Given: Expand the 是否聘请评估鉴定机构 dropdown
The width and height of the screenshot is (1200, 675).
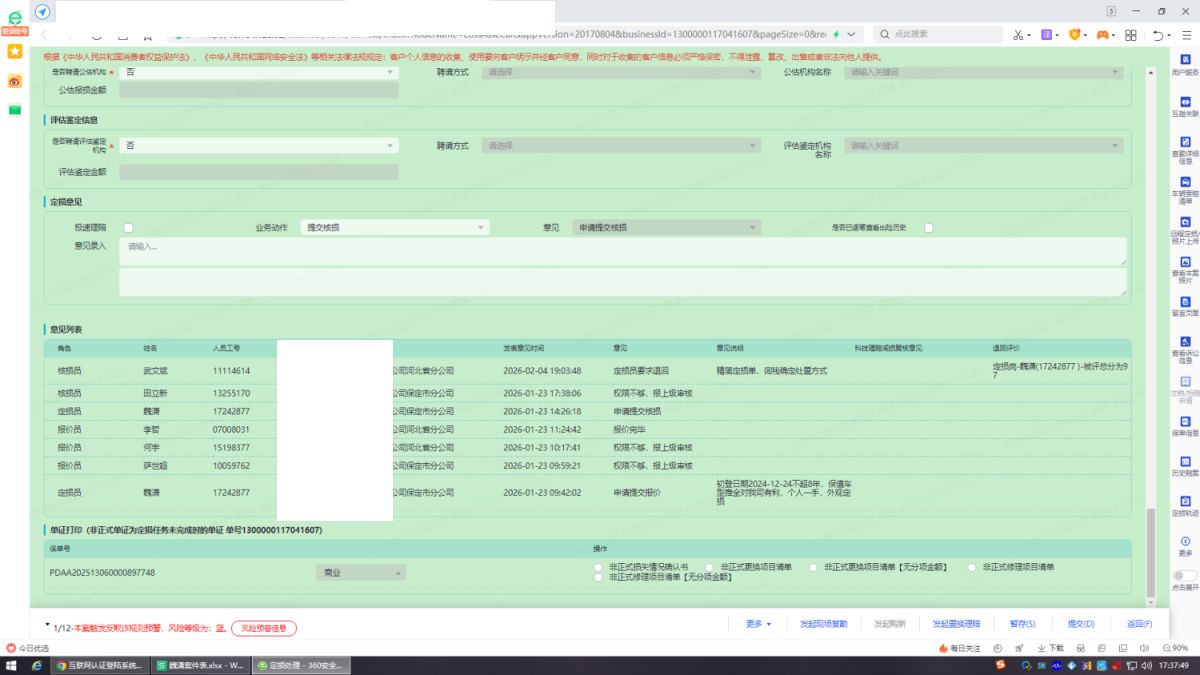Looking at the screenshot, I should [x=259, y=146].
